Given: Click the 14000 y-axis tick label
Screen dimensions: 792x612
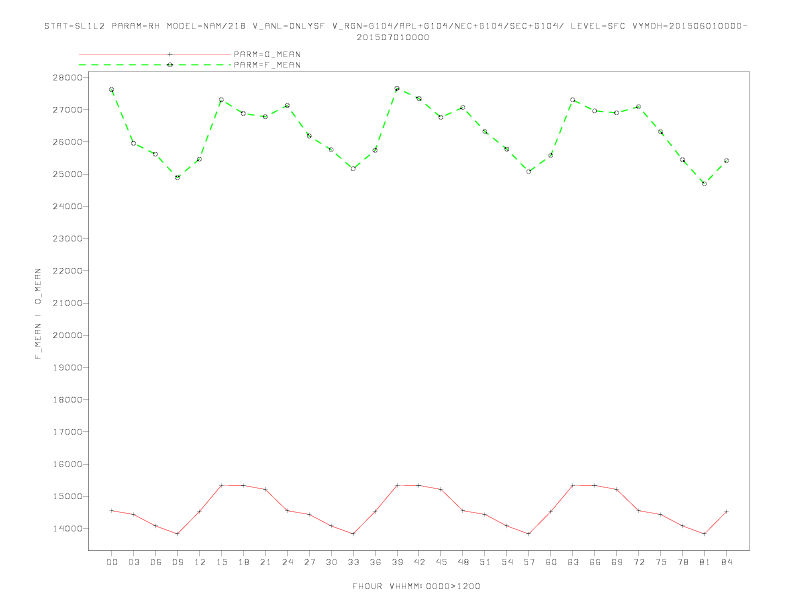Looking at the screenshot, I should (67, 529).
